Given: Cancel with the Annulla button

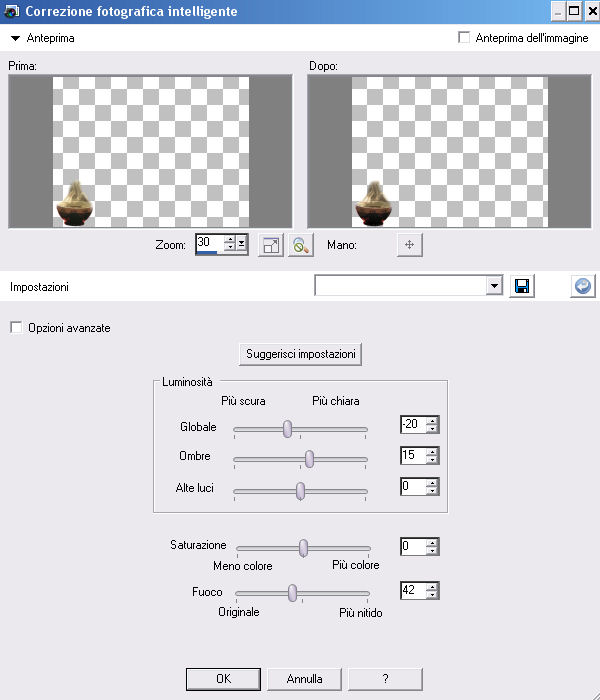Looking at the screenshot, I should [x=304, y=679].
